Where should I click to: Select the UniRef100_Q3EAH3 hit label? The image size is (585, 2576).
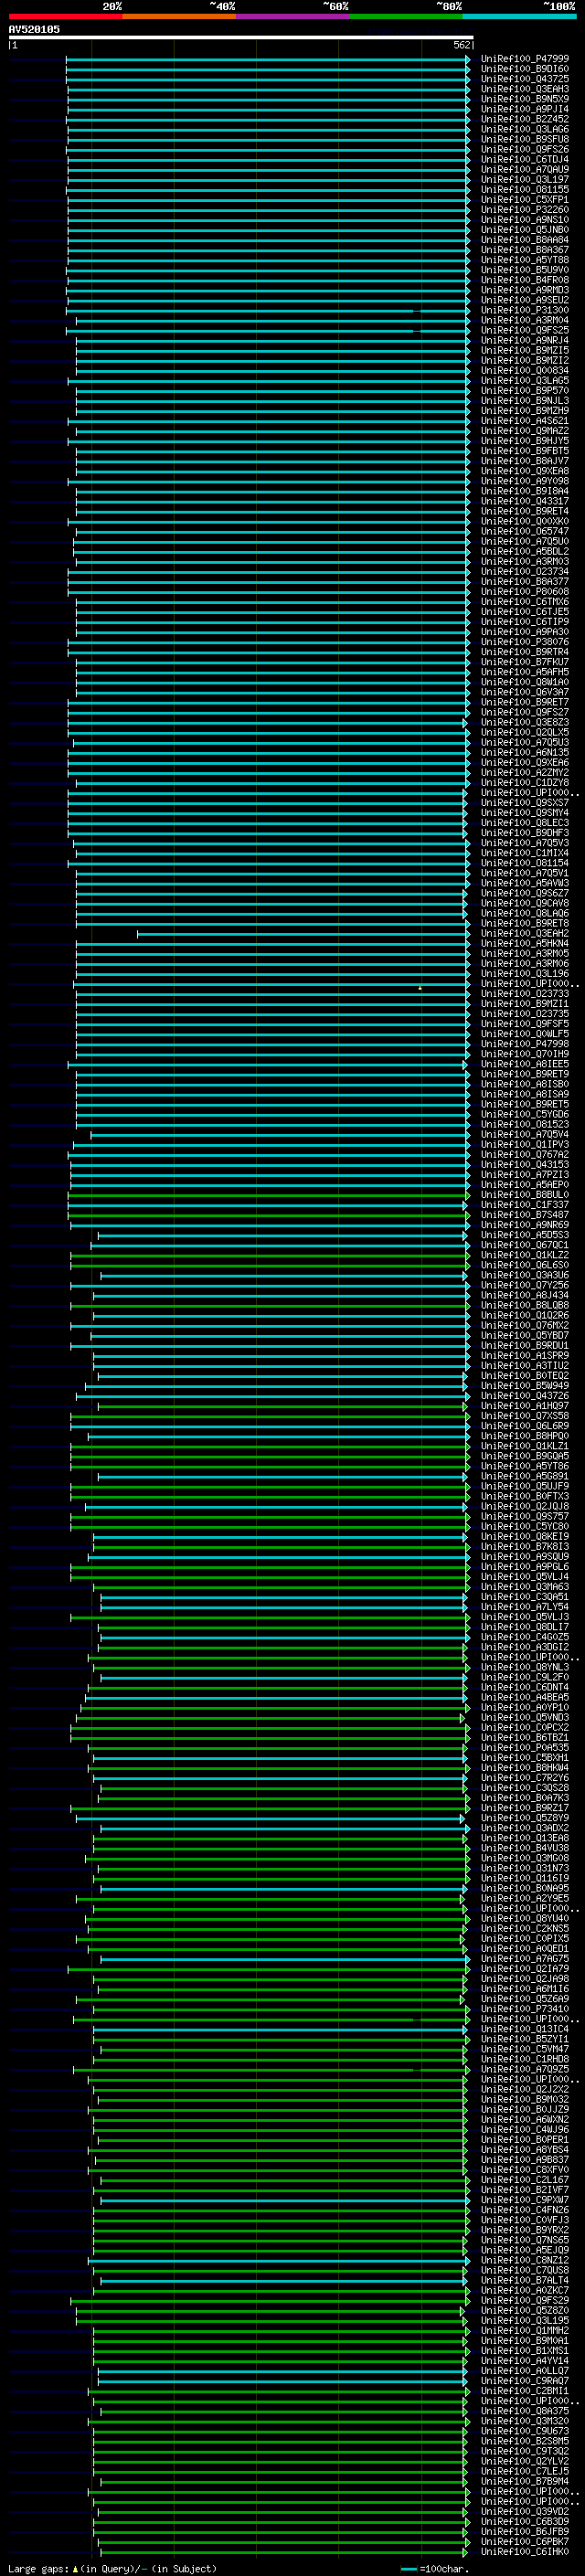pyautogui.click(x=525, y=89)
